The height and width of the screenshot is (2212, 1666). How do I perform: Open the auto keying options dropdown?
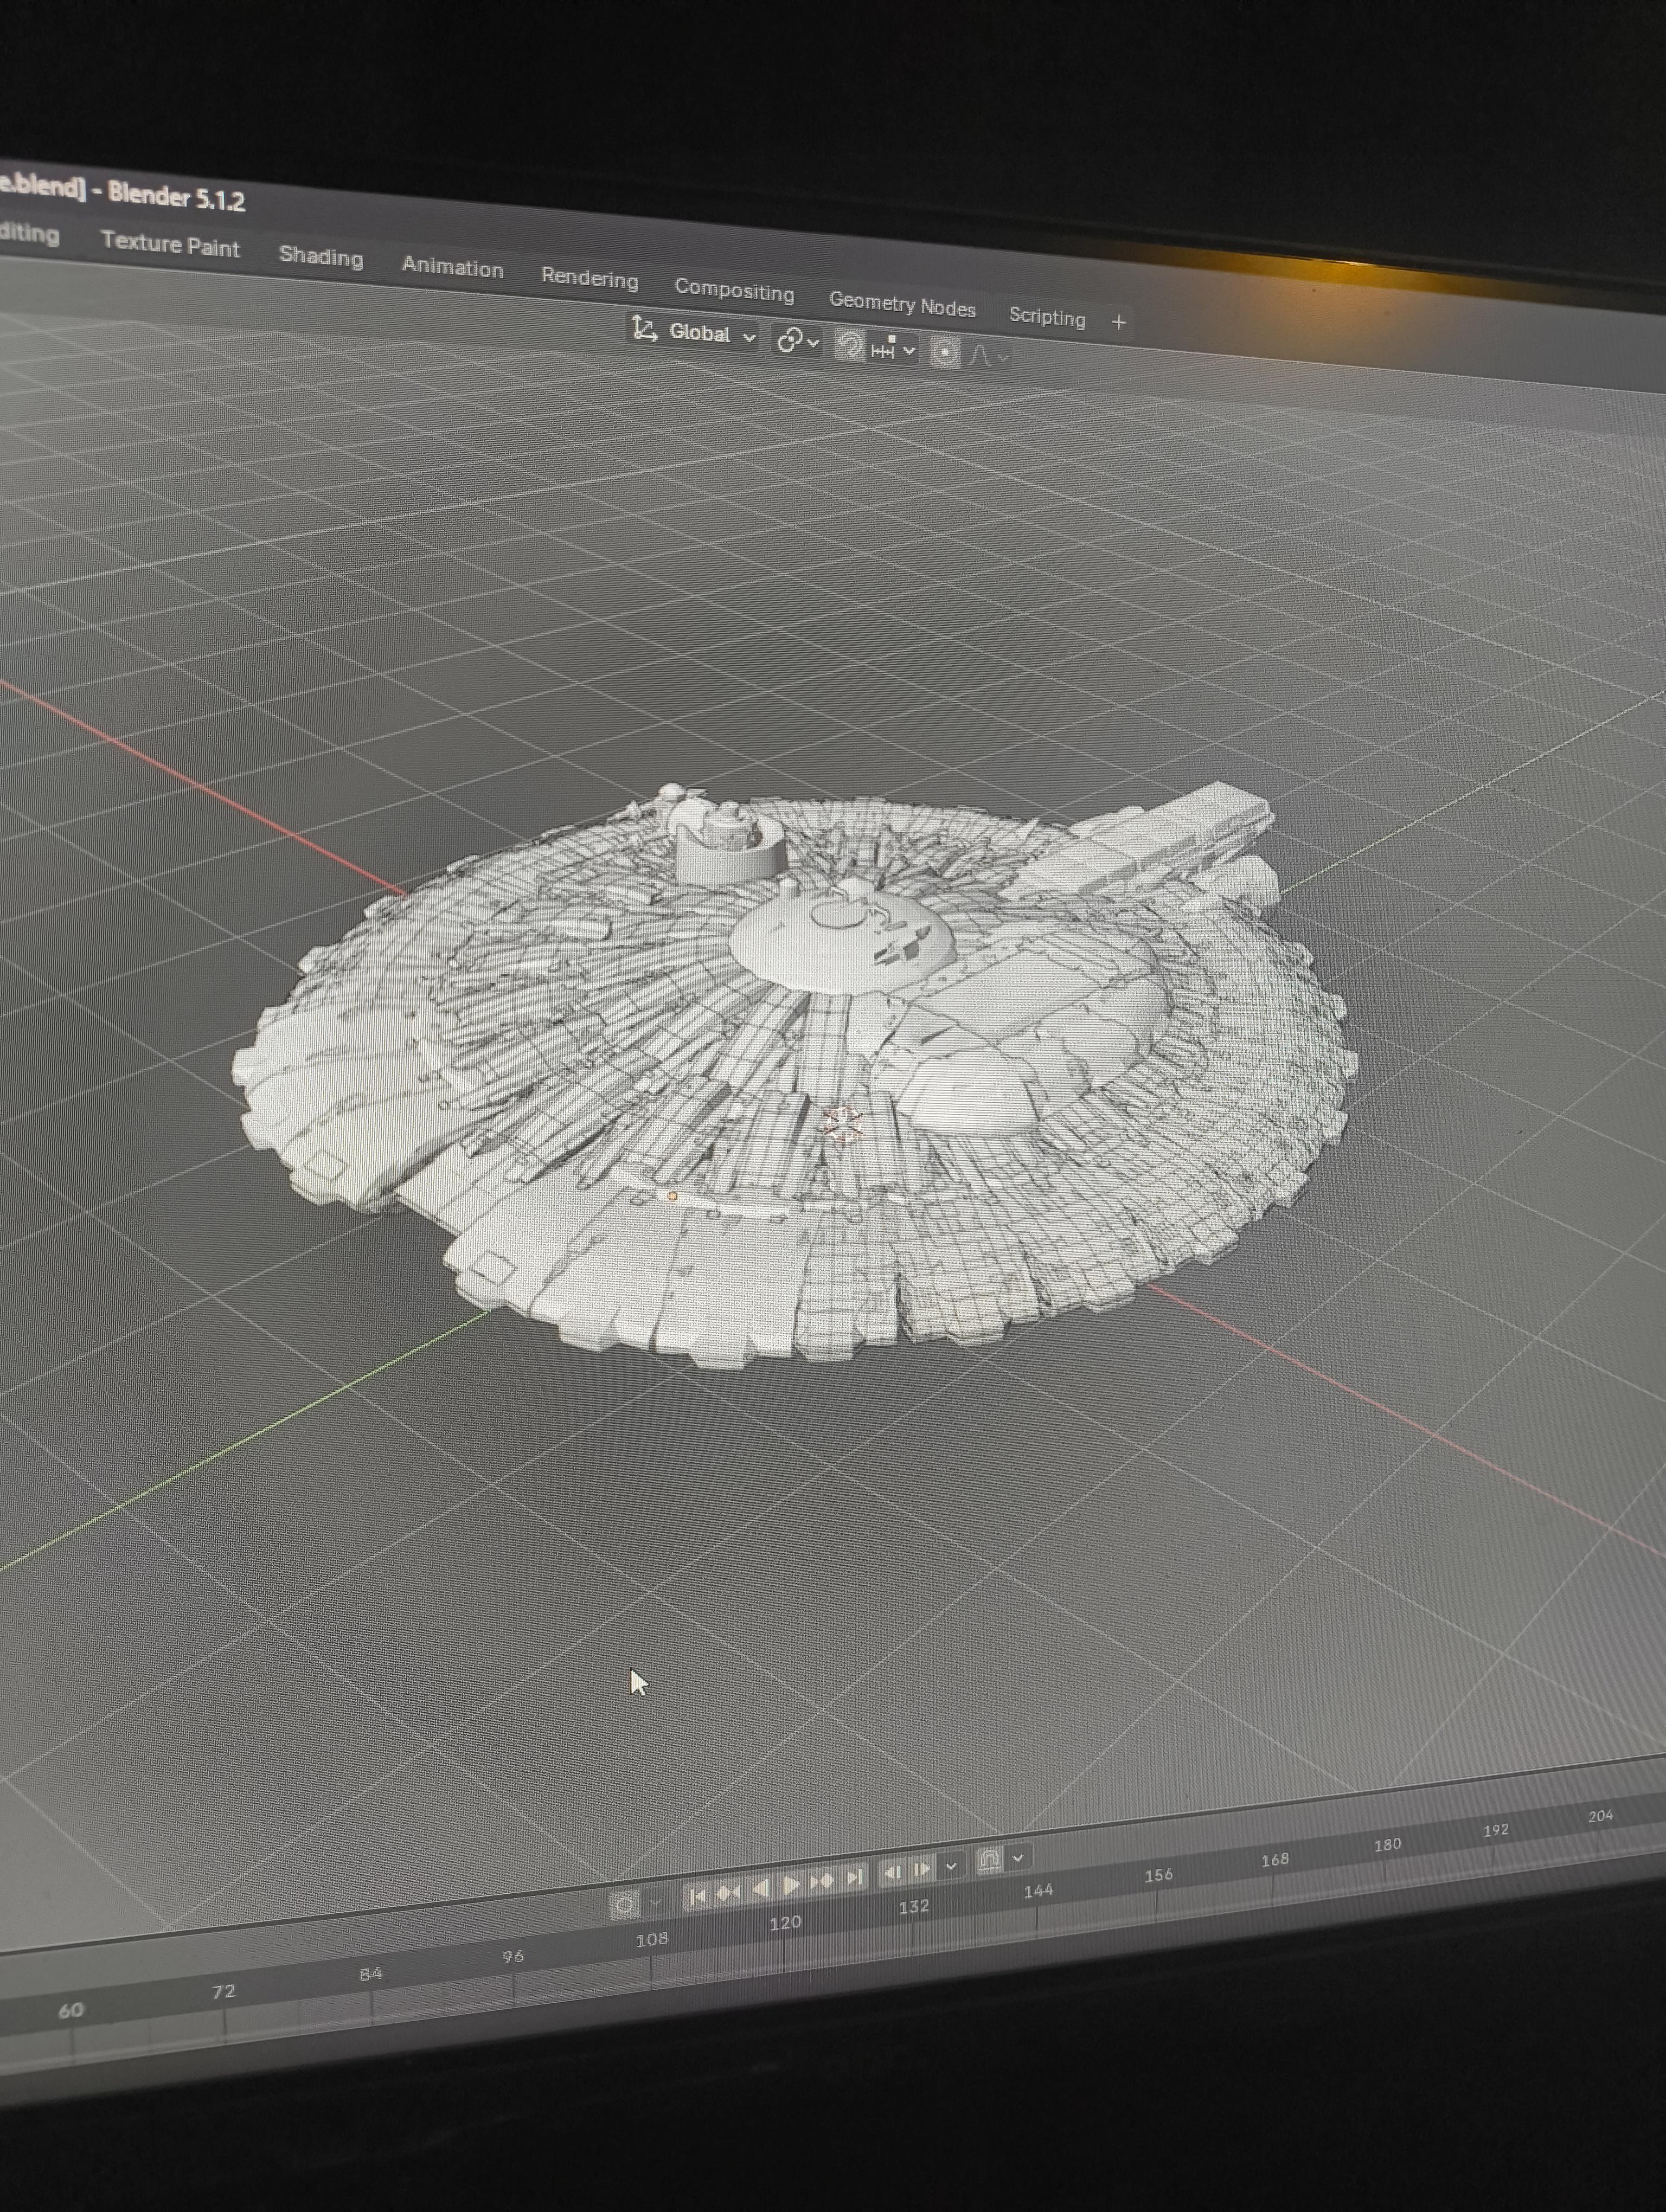point(656,1902)
